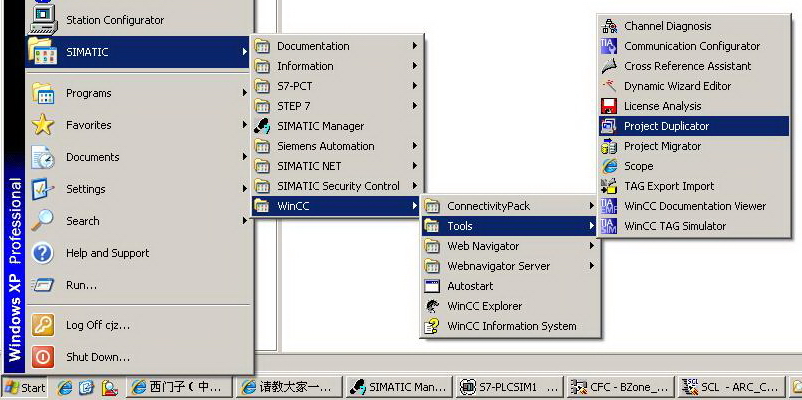Screen dimensions: 802x400
Task: Choose Shut Down from Start menu
Action: point(98,357)
